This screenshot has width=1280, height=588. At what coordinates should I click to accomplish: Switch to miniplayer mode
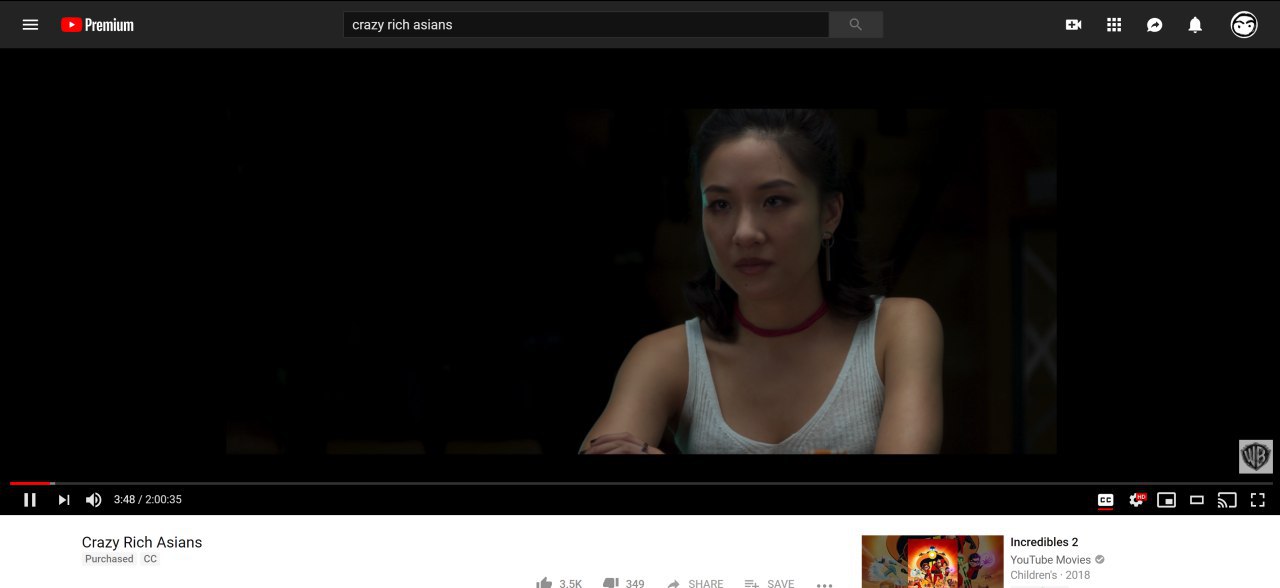(x=1166, y=500)
